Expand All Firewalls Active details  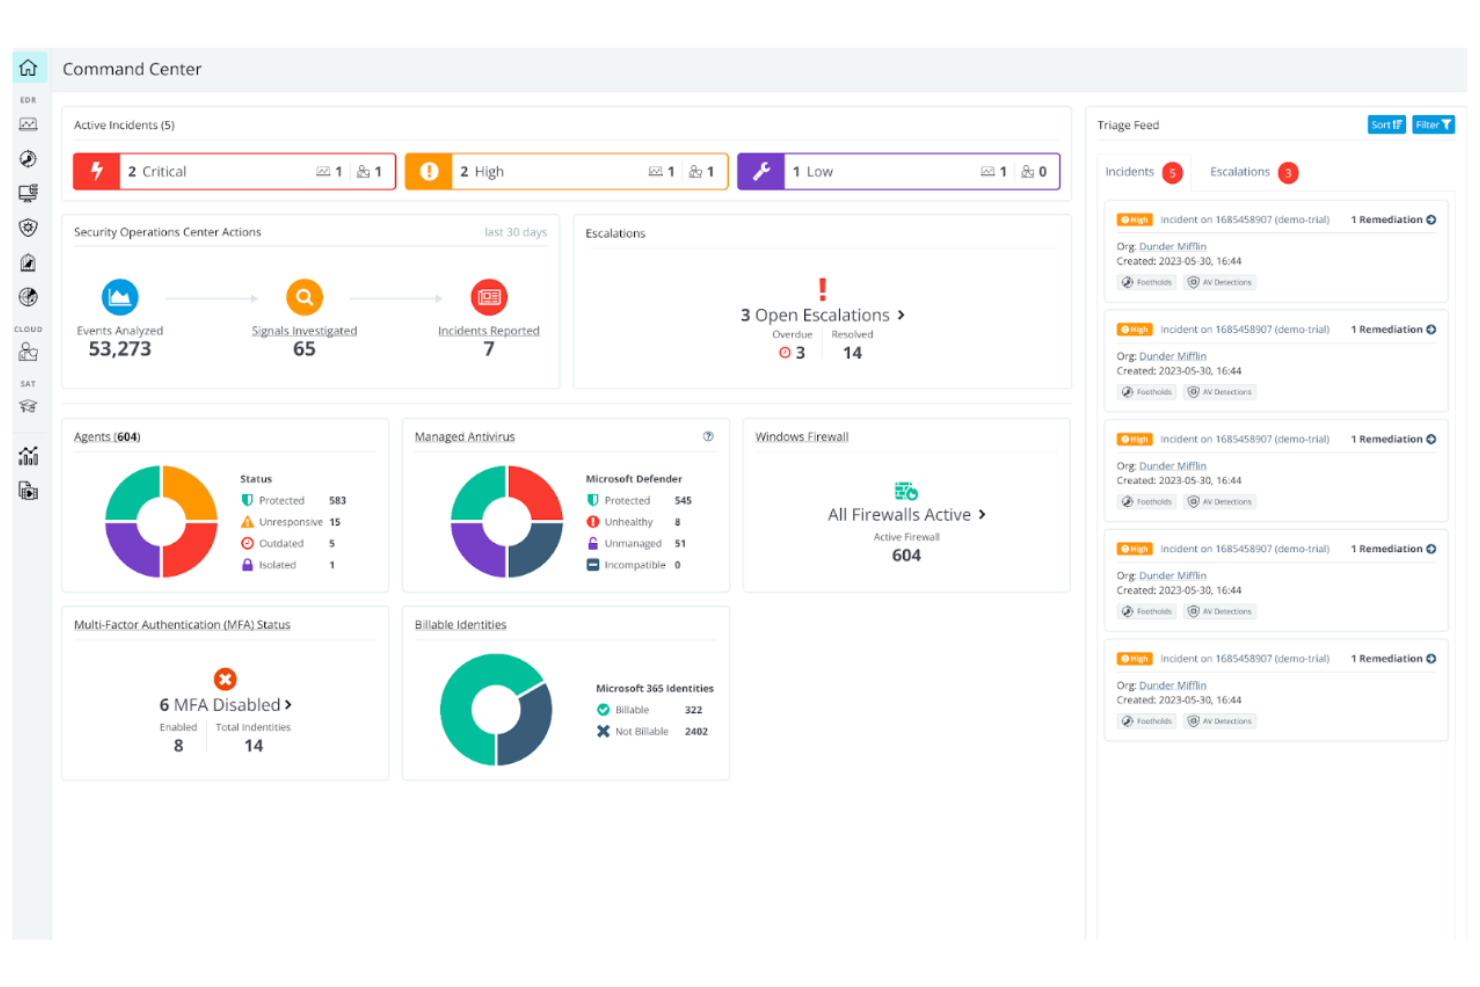click(x=982, y=514)
